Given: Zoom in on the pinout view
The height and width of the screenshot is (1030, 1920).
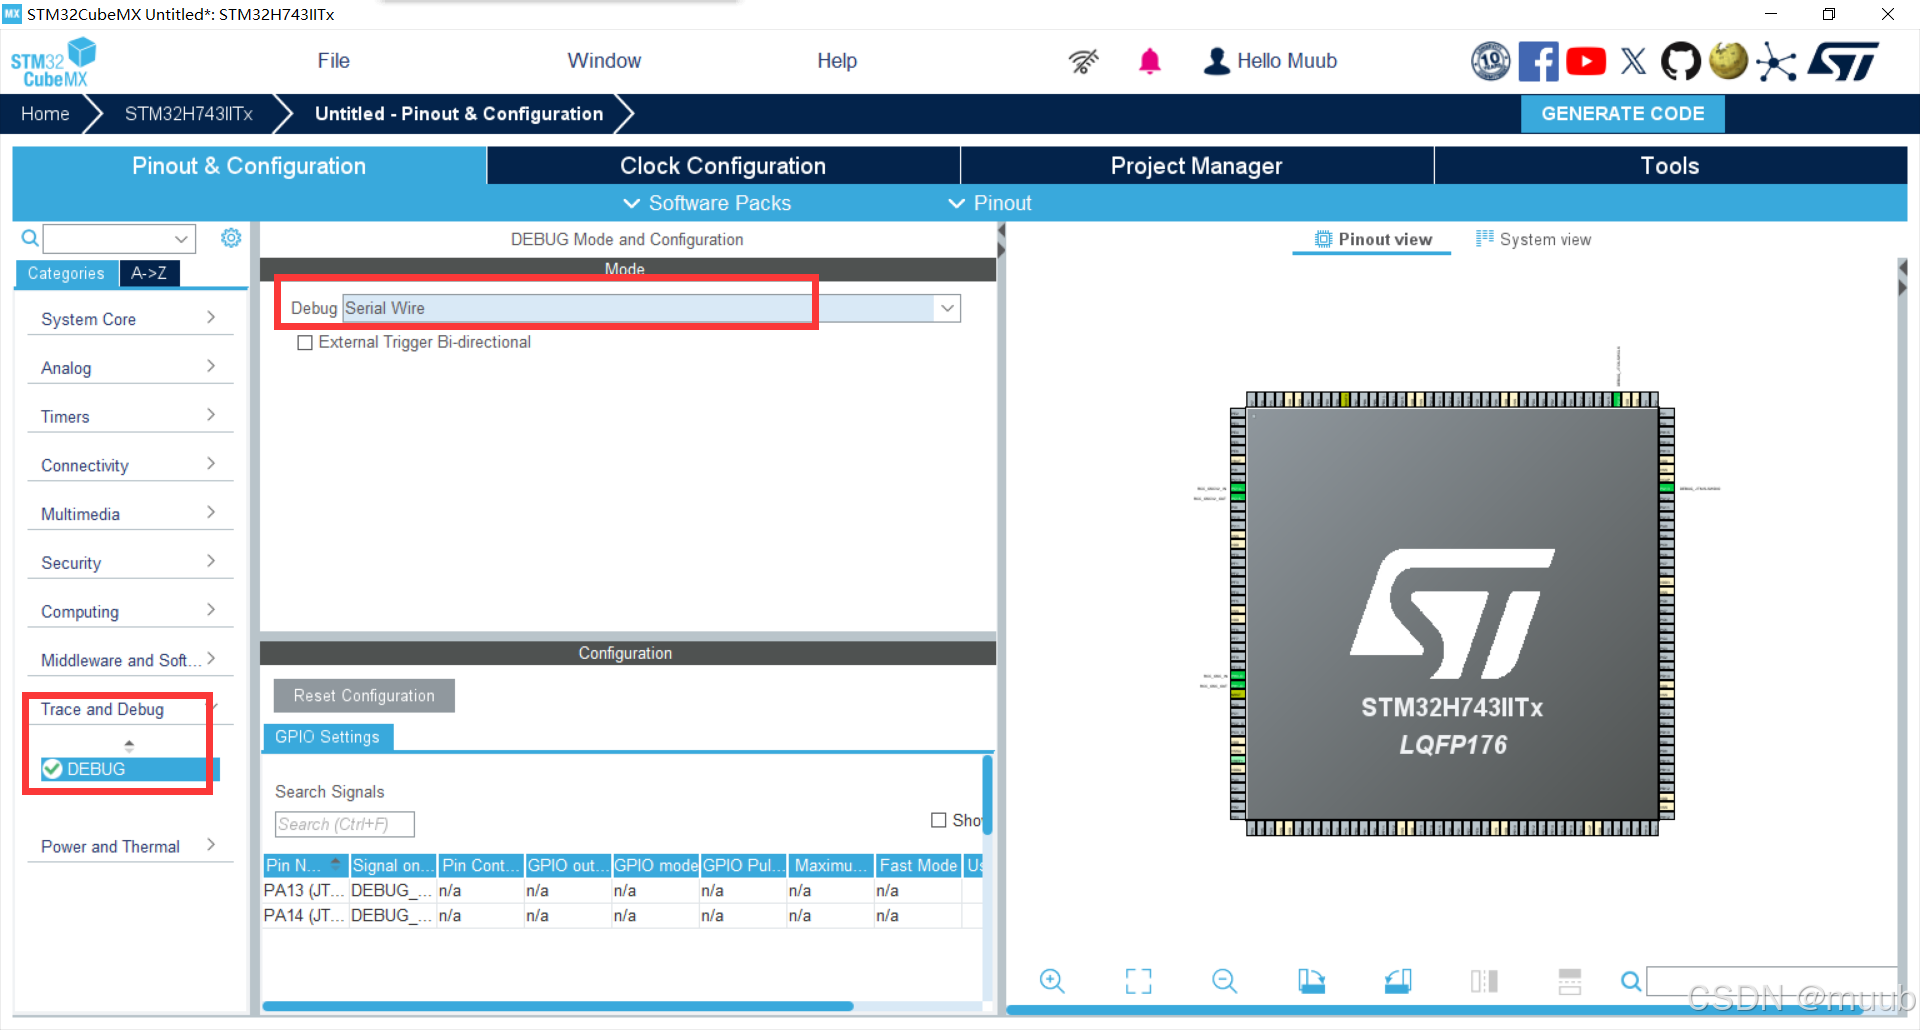Looking at the screenshot, I should click(x=1051, y=981).
